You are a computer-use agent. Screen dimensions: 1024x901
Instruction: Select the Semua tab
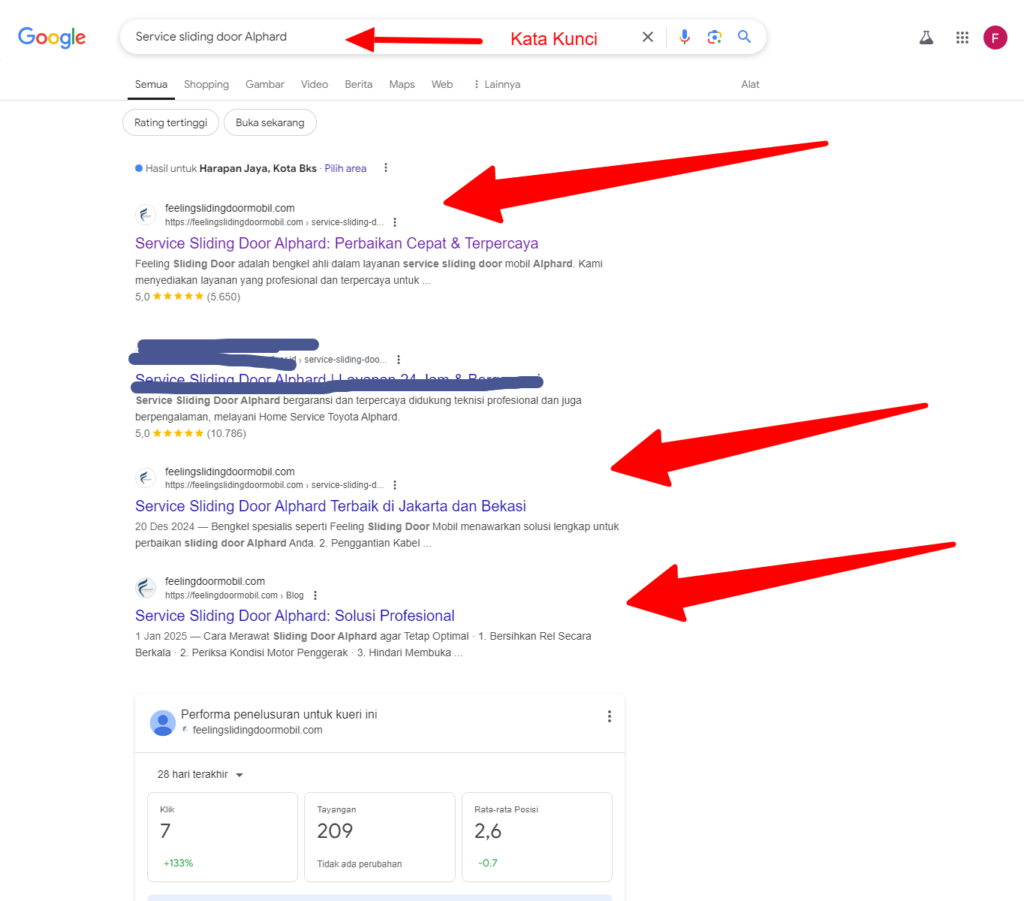pos(151,84)
